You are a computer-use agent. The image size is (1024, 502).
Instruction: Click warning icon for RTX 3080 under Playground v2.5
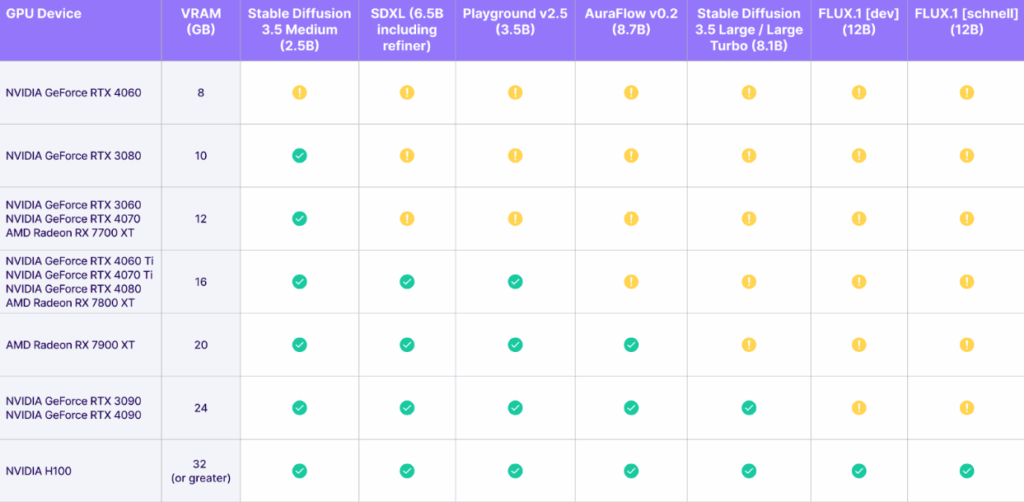[515, 155]
